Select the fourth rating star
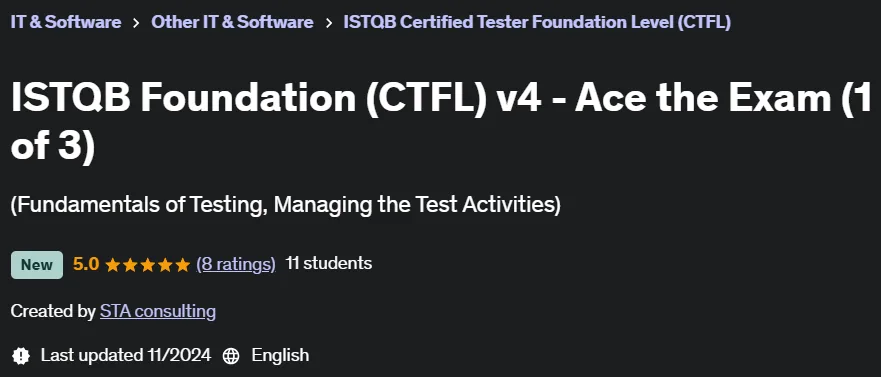 pyautogui.click(x=165, y=265)
